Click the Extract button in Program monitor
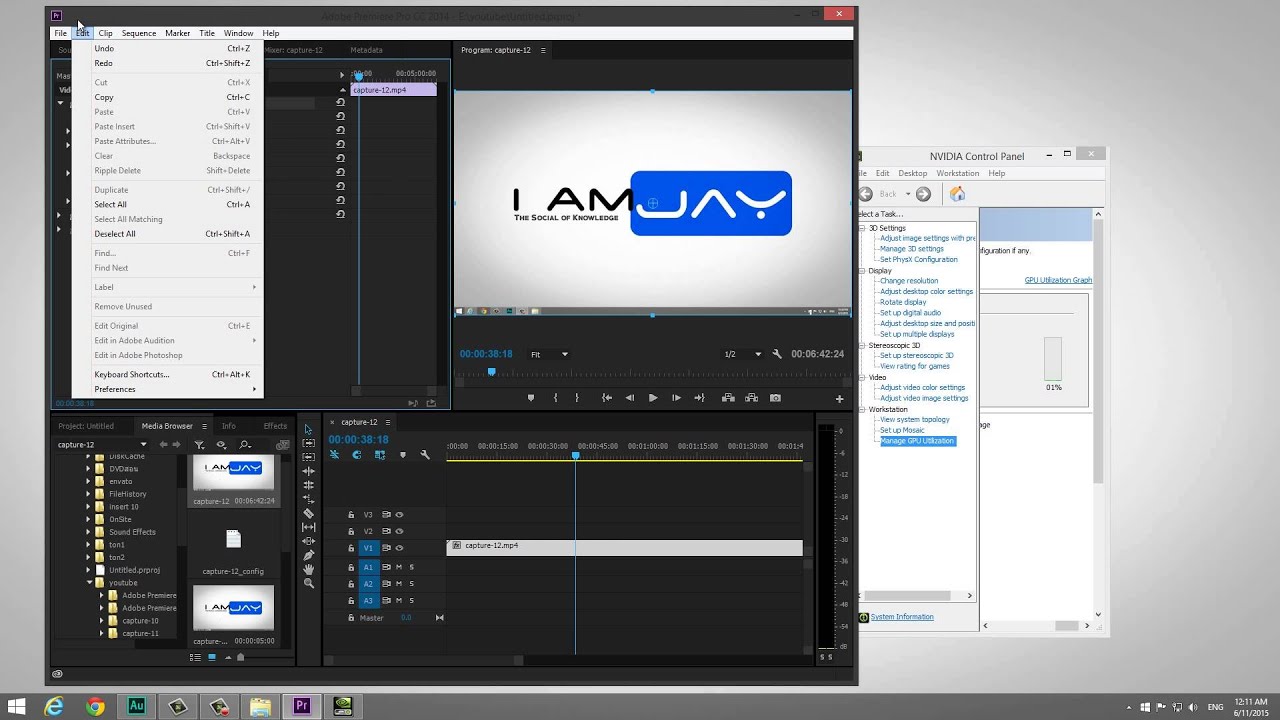Screen dimensions: 1280x720 click(x=751, y=398)
